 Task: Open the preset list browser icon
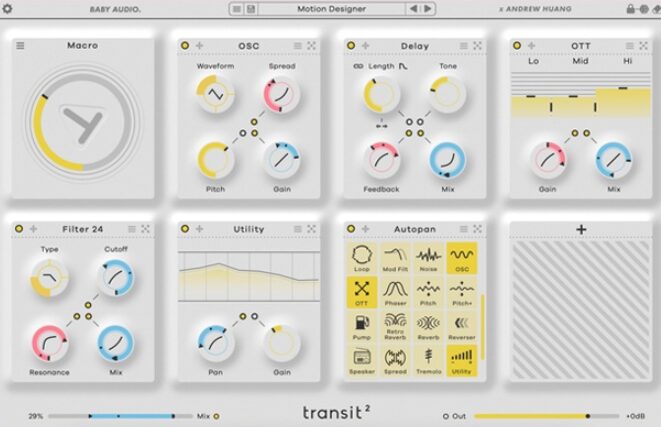[x=237, y=9]
